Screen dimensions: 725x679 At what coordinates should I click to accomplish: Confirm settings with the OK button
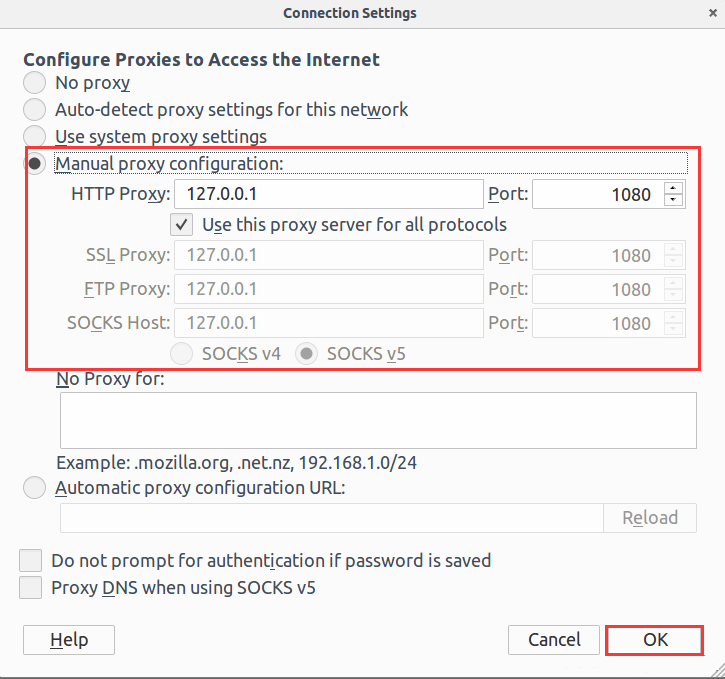(654, 640)
